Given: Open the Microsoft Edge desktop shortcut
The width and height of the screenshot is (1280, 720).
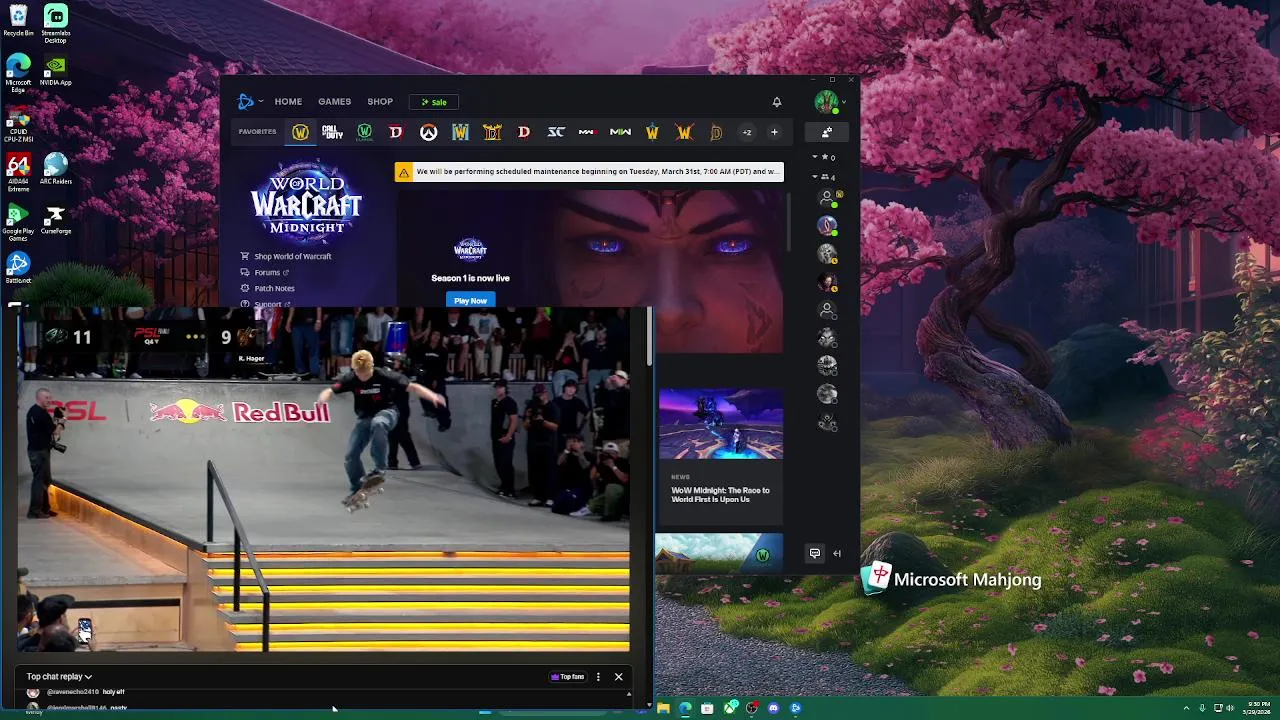Looking at the screenshot, I should coord(18,74).
